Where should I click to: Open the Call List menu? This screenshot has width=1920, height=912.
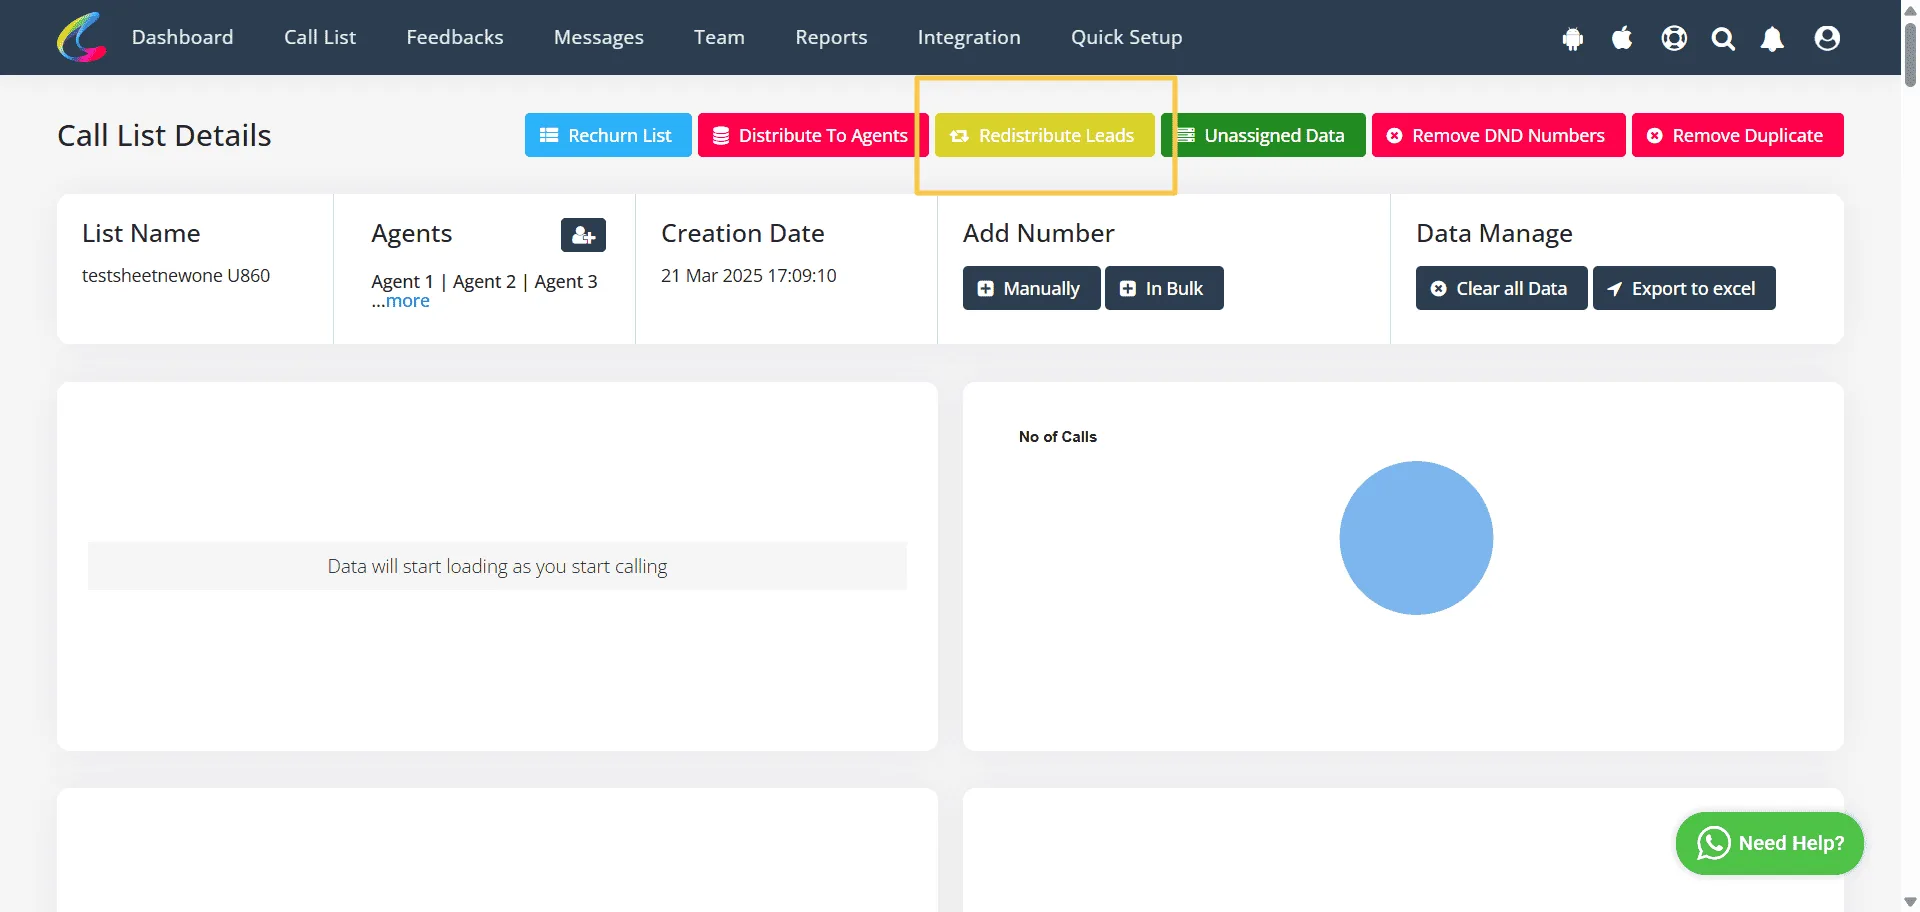[x=320, y=37]
